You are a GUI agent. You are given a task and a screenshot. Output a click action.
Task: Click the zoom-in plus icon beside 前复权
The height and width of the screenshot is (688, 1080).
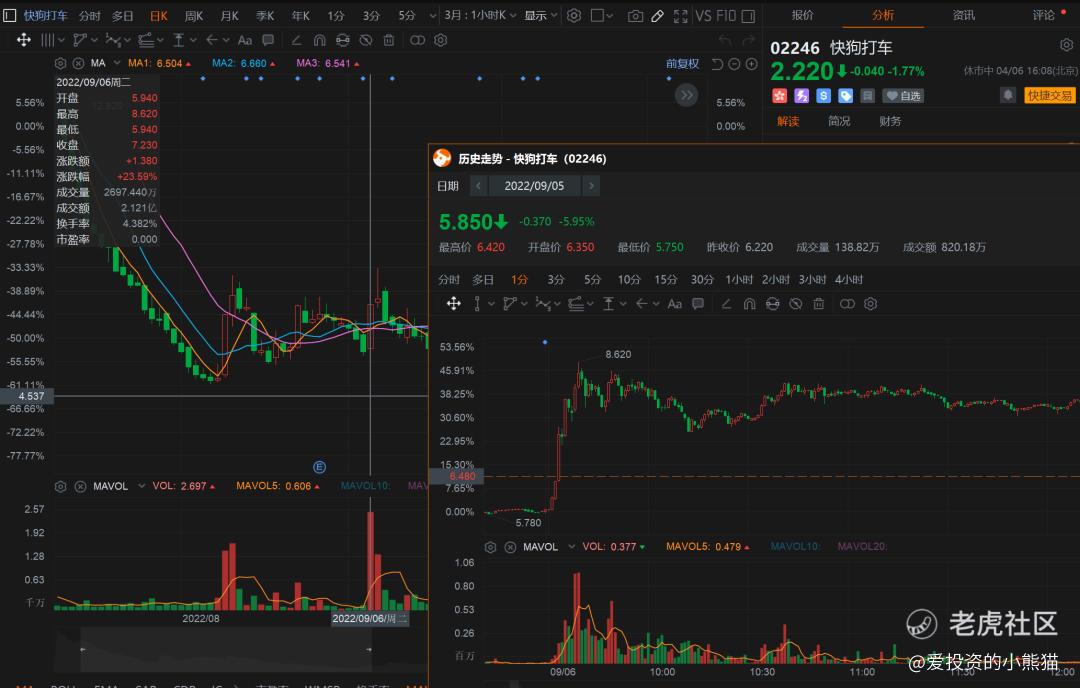[751, 64]
